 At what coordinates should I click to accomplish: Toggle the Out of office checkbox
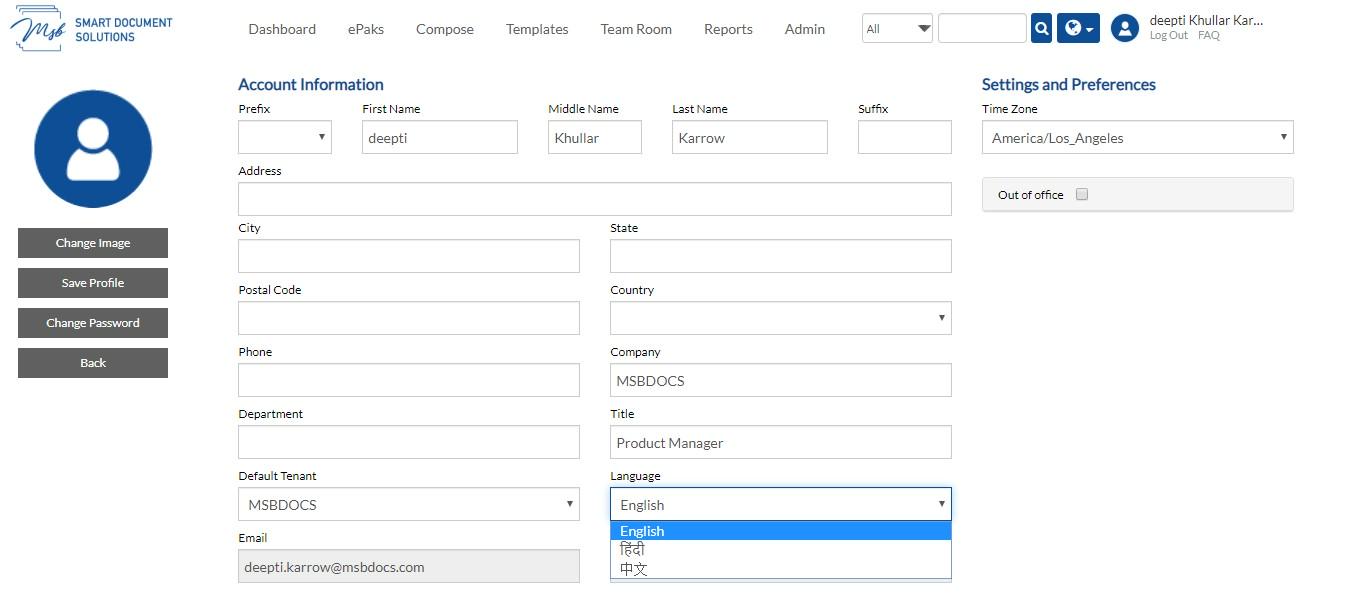[1082, 195]
